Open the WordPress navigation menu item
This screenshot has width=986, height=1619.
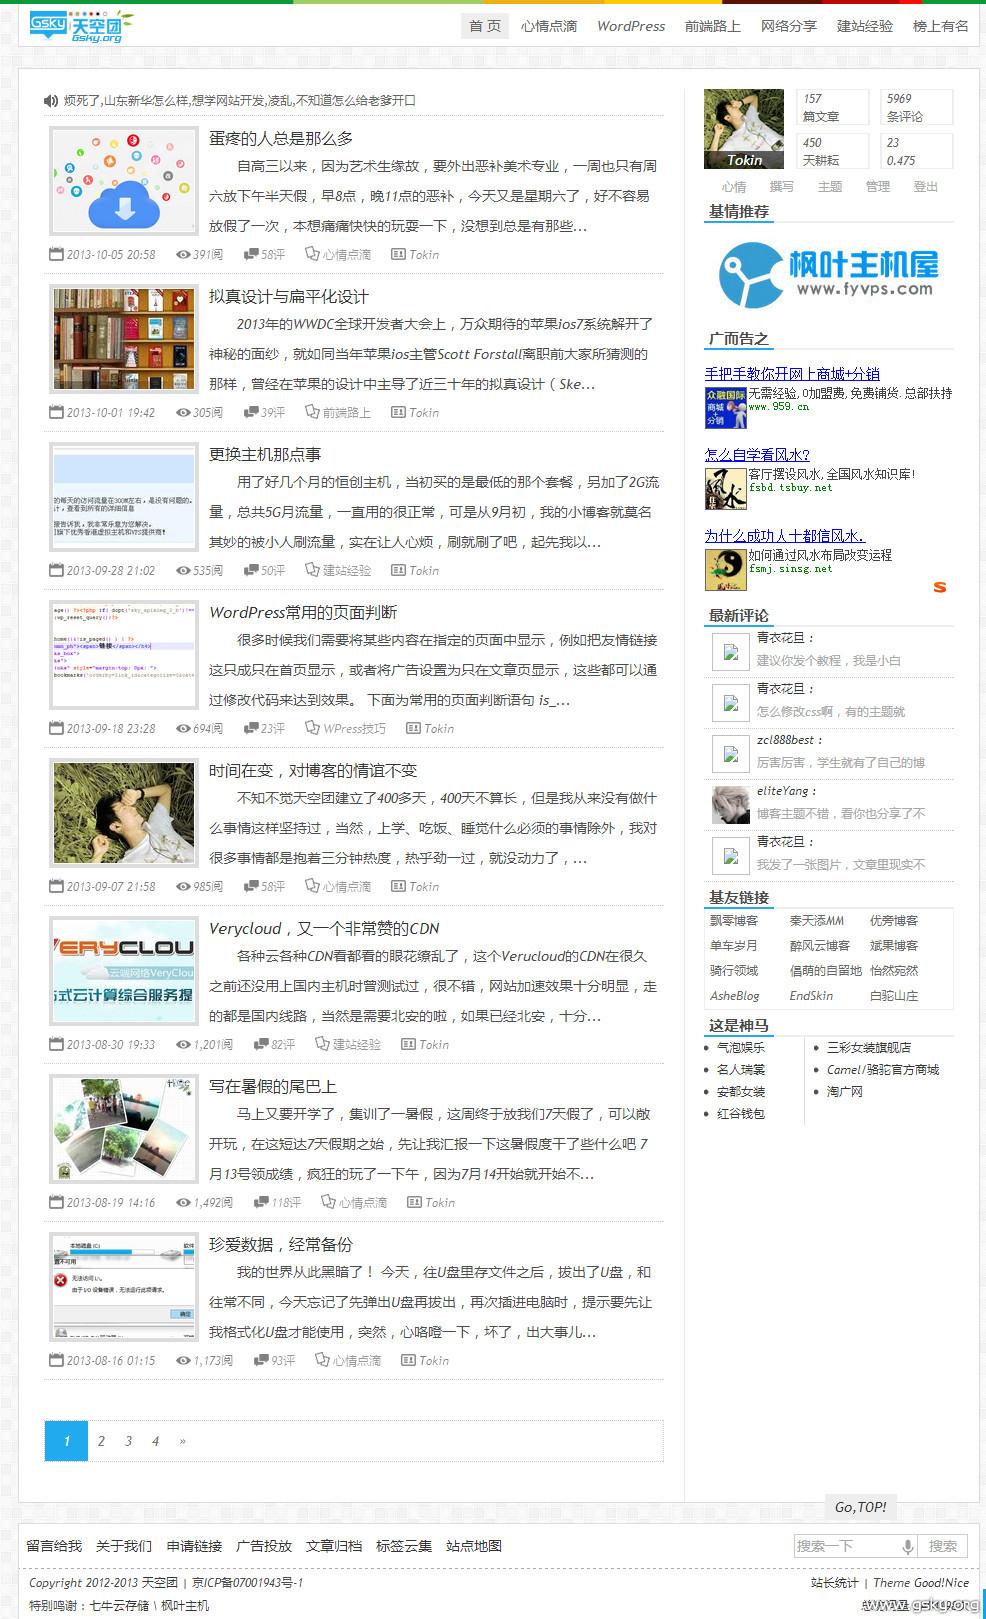[630, 26]
